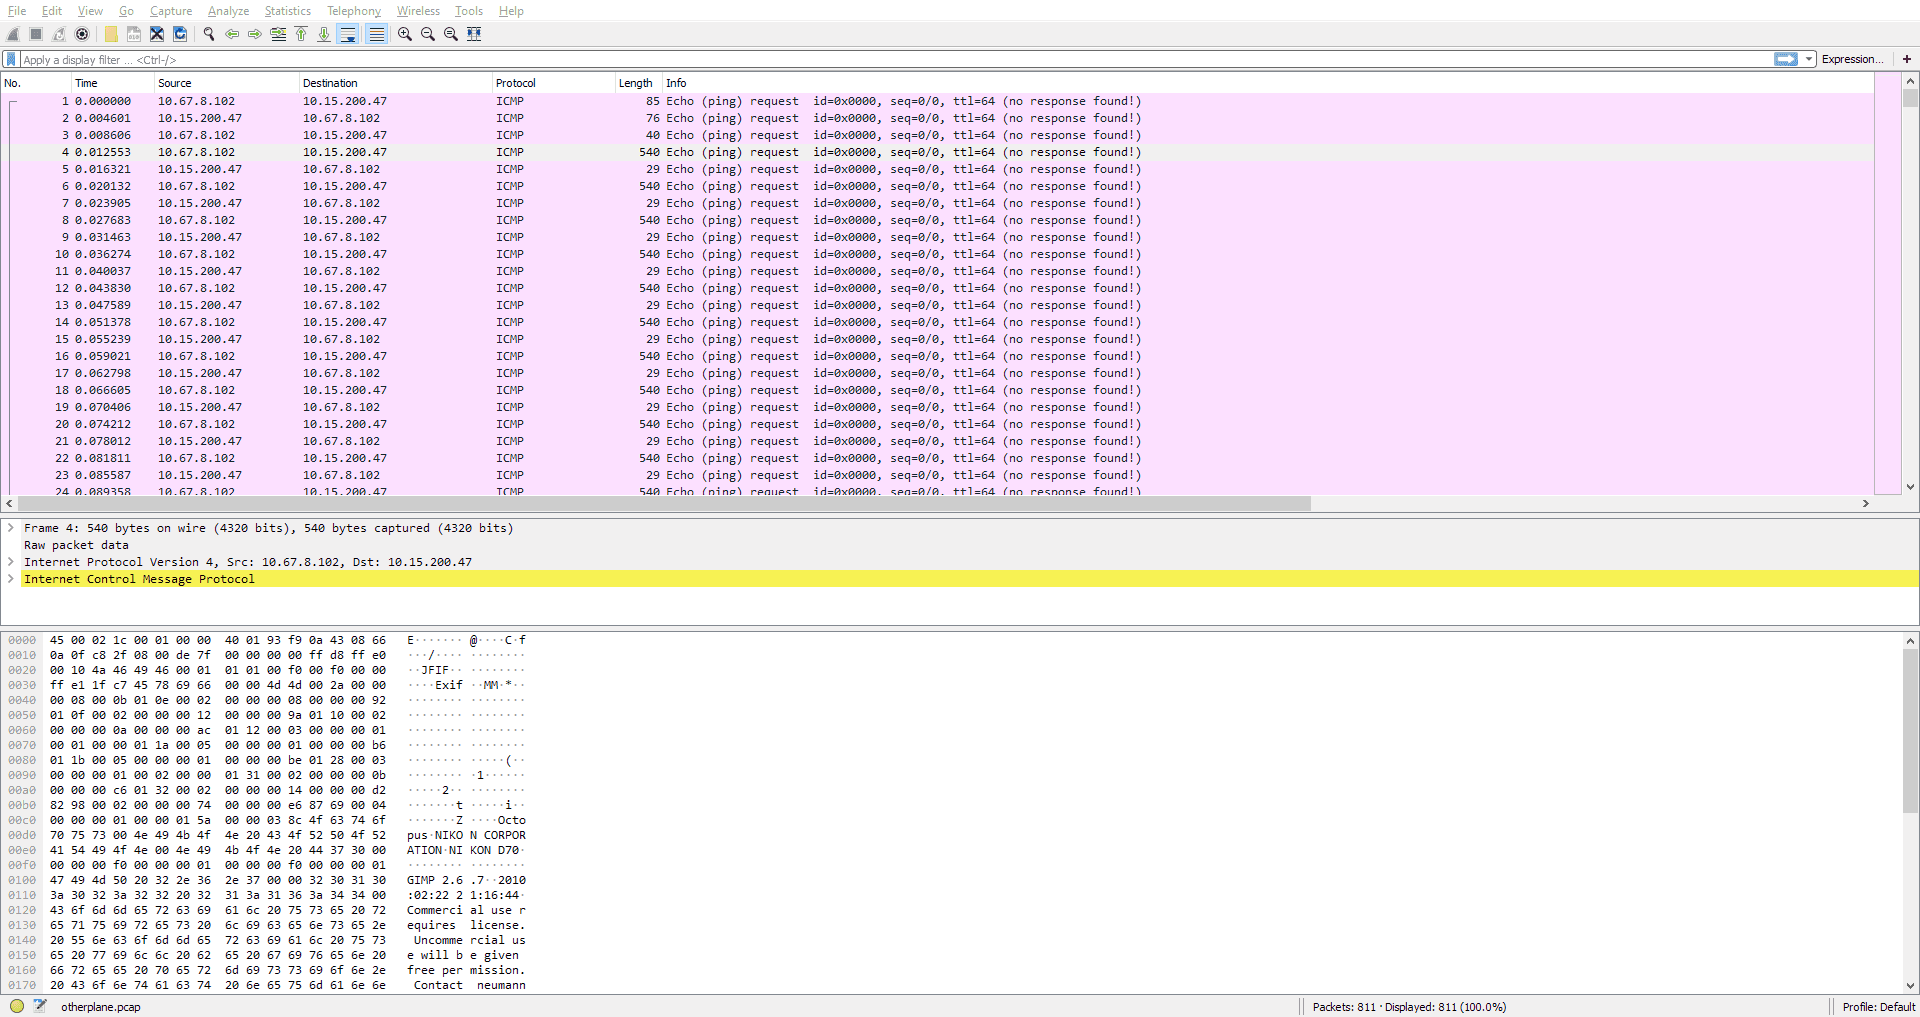This screenshot has height=1017, width=1920.
Task: Click the expert info status indicator circle
Action: point(17,1006)
